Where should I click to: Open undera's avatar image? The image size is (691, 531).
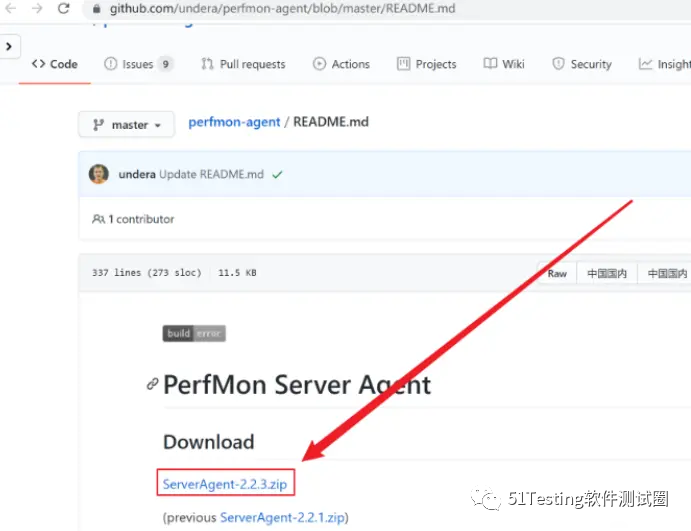pos(99,174)
